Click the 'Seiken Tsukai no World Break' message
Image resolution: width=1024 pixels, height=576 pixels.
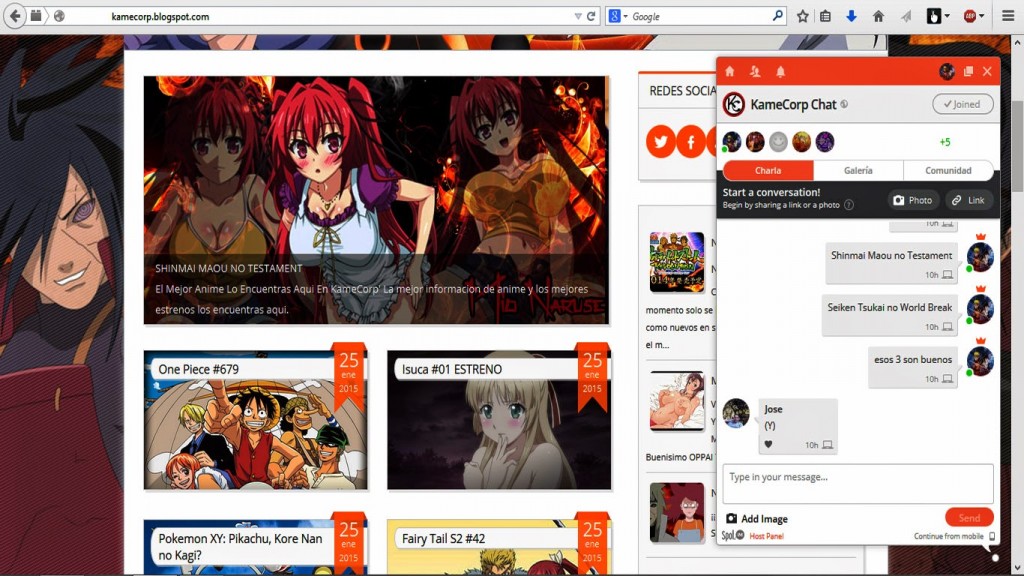pyautogui.click(x=889, y=315)
